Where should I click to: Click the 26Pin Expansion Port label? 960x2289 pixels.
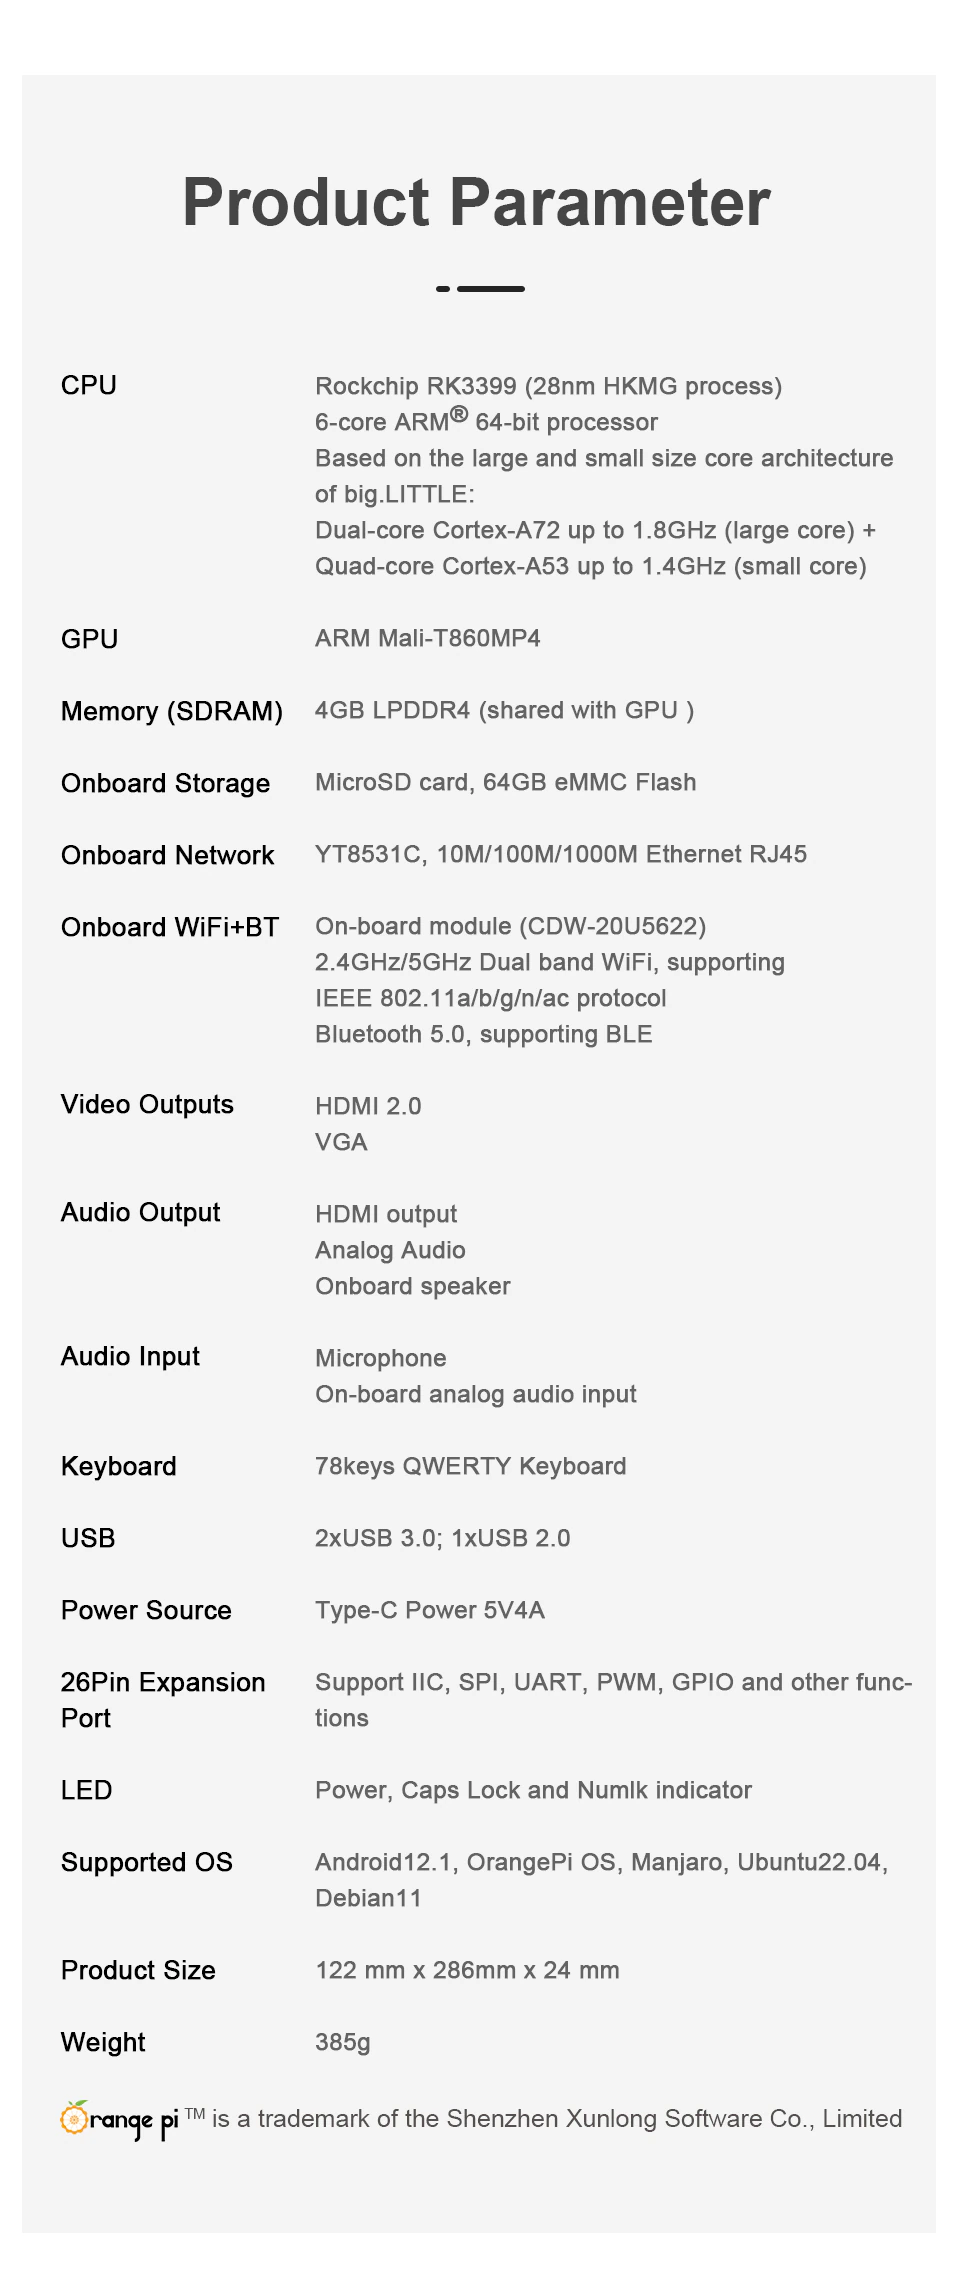(x=163, y=1700)
